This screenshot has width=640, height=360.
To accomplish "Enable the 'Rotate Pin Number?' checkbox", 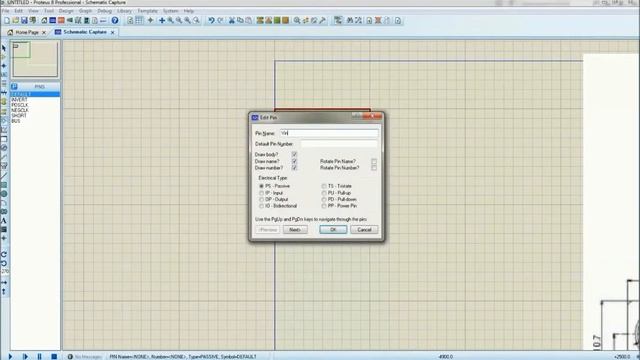I will point(374,168).
